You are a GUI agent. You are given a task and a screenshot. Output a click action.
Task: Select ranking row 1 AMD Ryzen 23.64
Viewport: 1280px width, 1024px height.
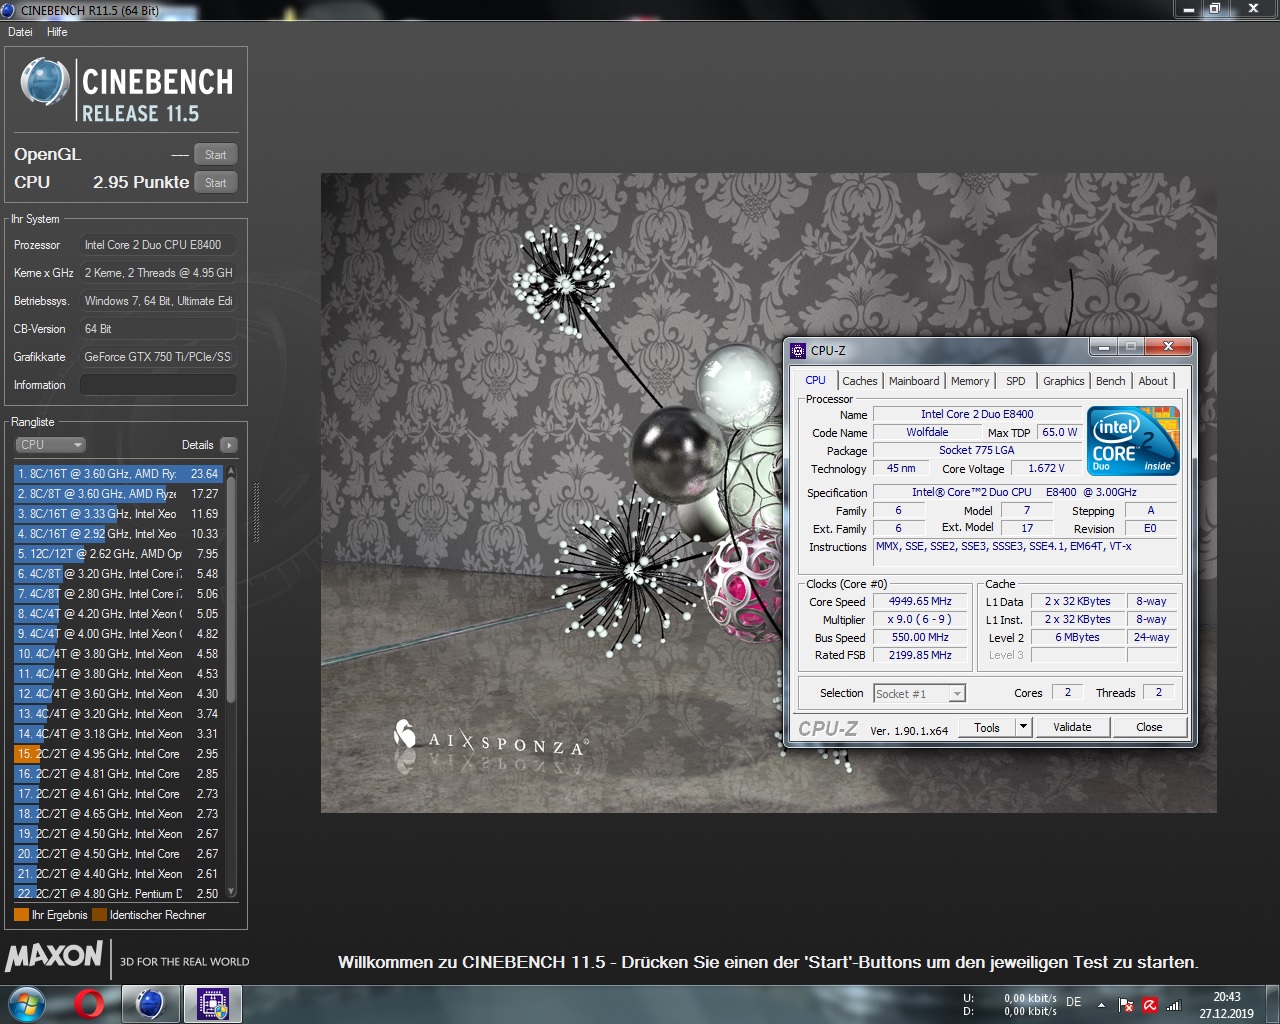click(118, 474)
